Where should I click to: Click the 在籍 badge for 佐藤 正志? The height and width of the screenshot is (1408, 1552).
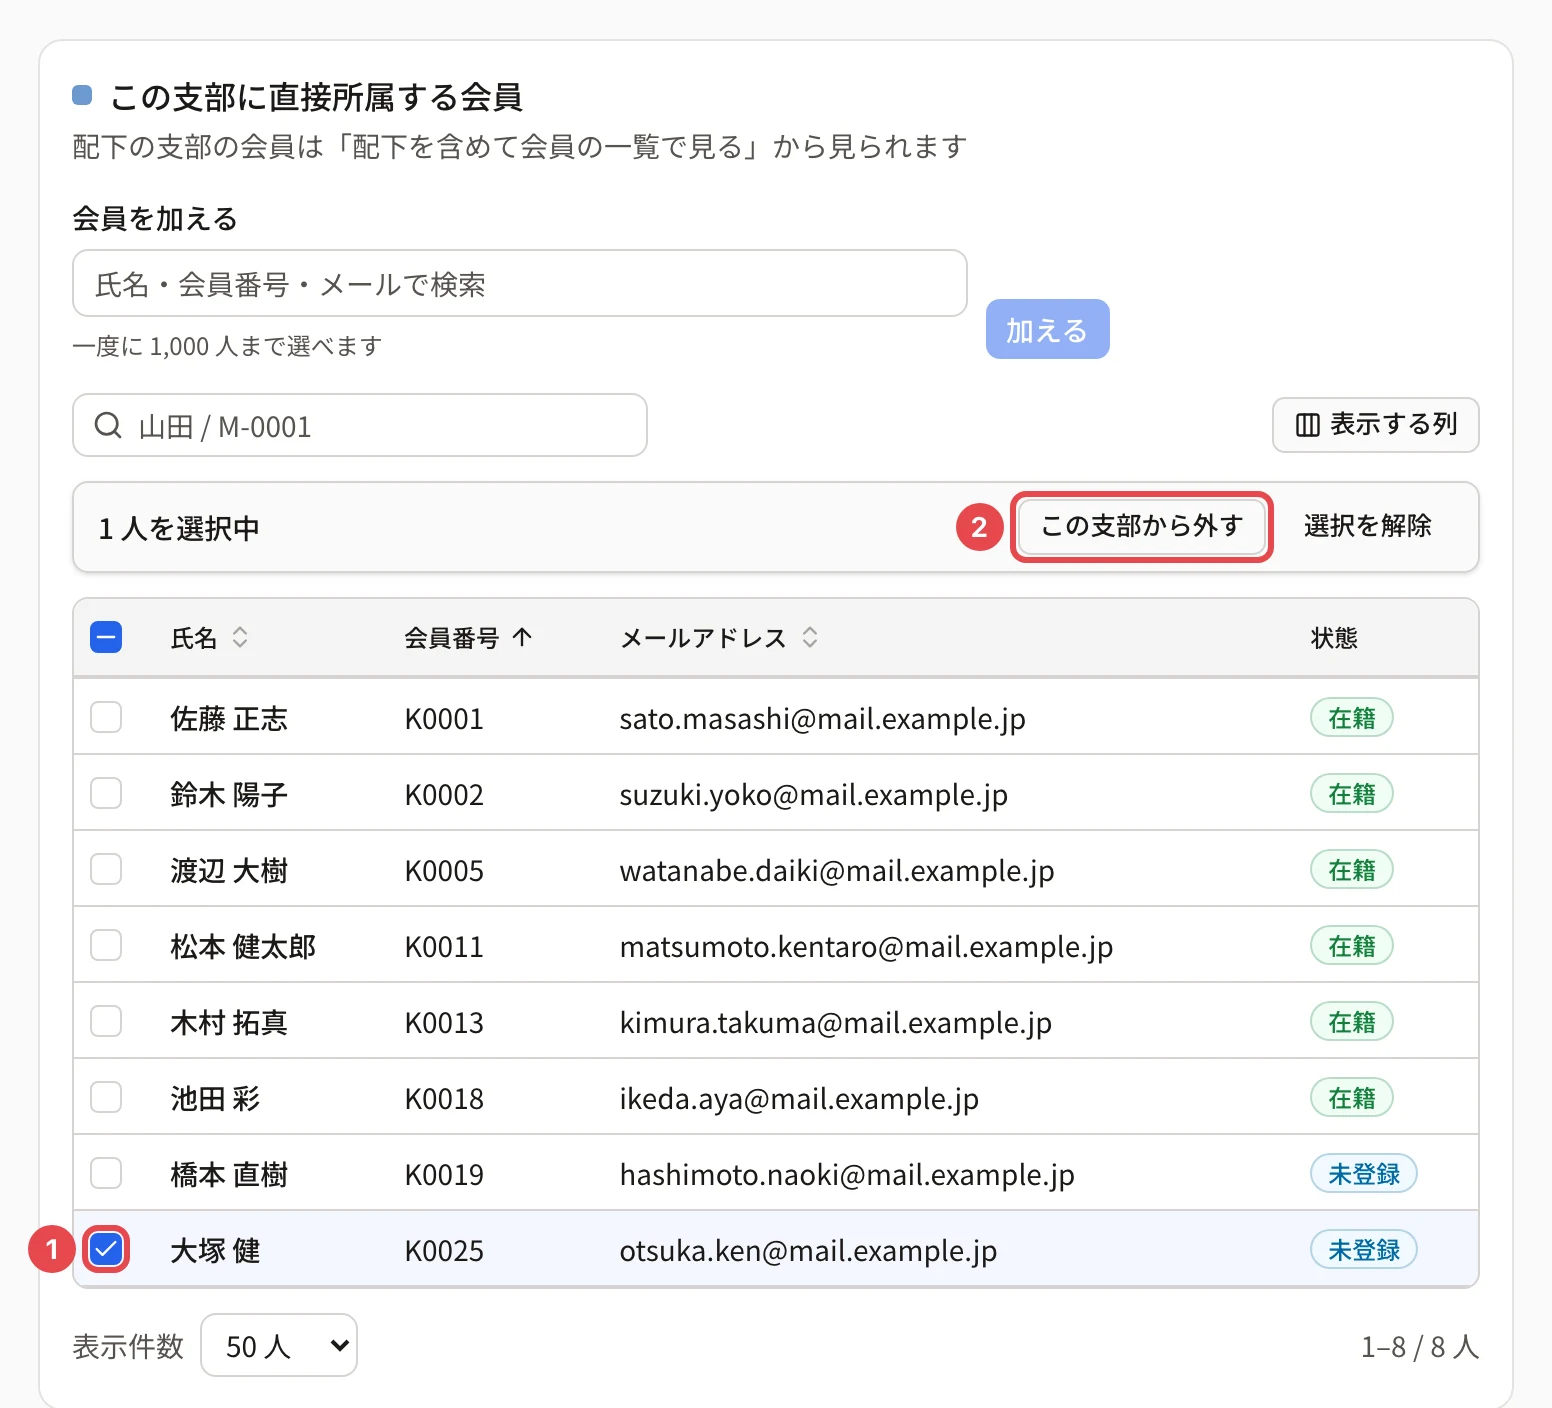1351,717
